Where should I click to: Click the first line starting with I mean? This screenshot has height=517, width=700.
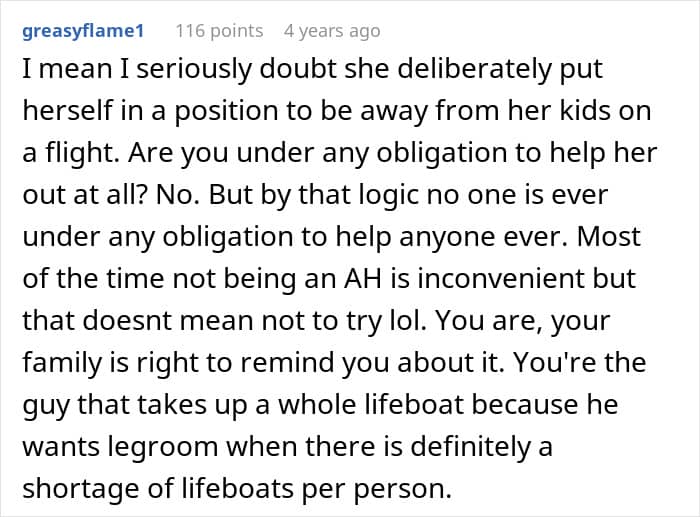312,69
